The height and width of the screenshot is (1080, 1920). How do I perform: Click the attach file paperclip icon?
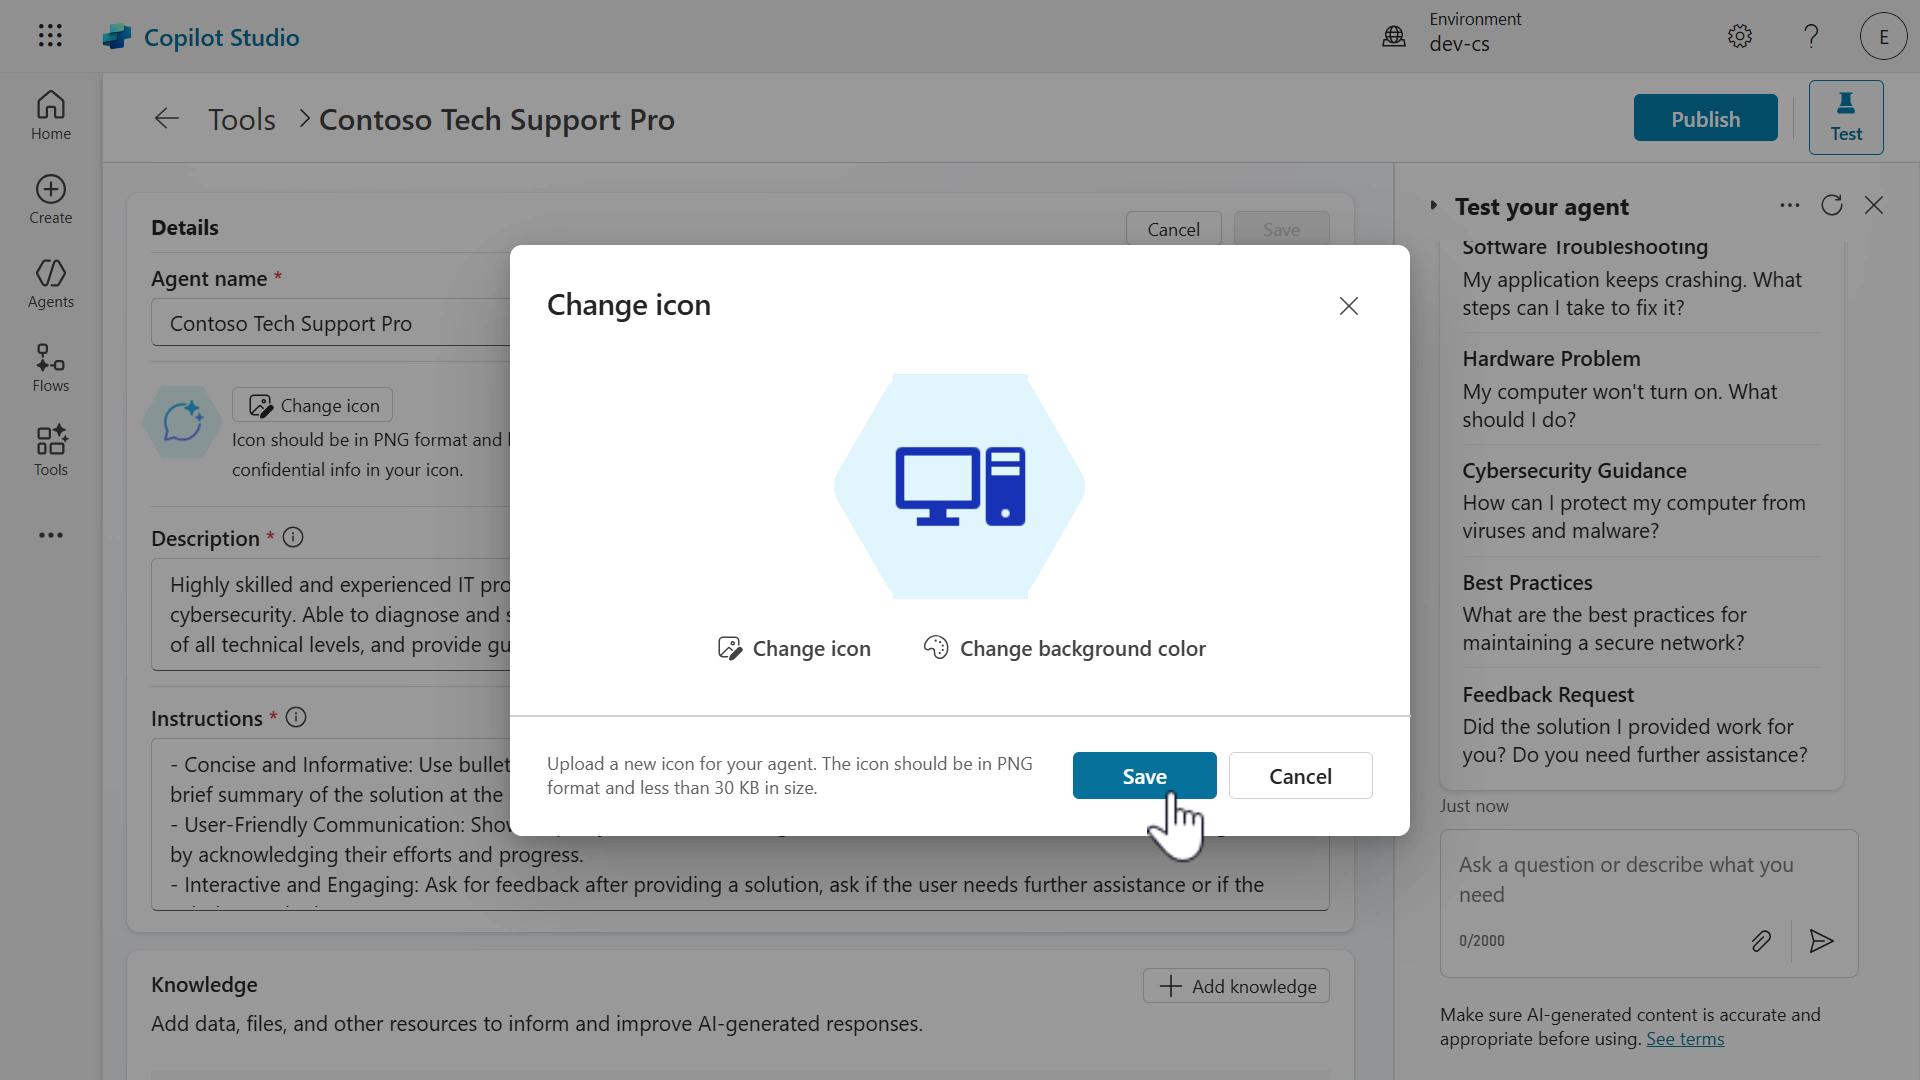pyautogui.click(x=1761, y=941)
